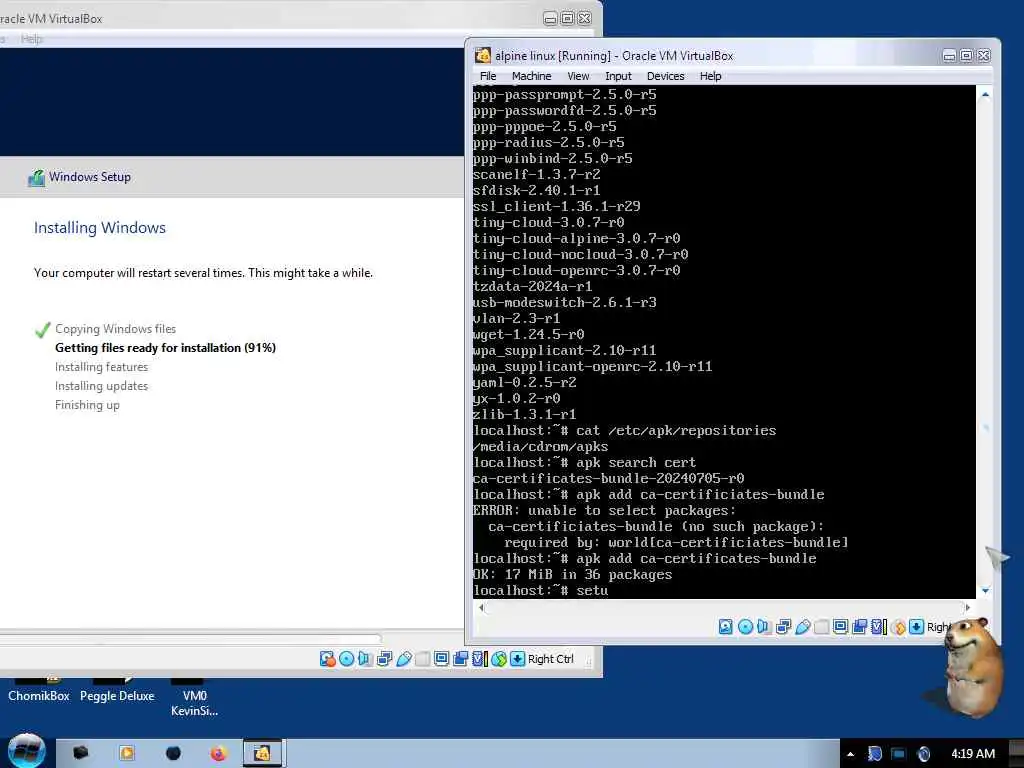Viewport: 1024px width, 768px height.
Task: Click hard disk activity icon in alpine VM status bar
Action: point(726,627)
